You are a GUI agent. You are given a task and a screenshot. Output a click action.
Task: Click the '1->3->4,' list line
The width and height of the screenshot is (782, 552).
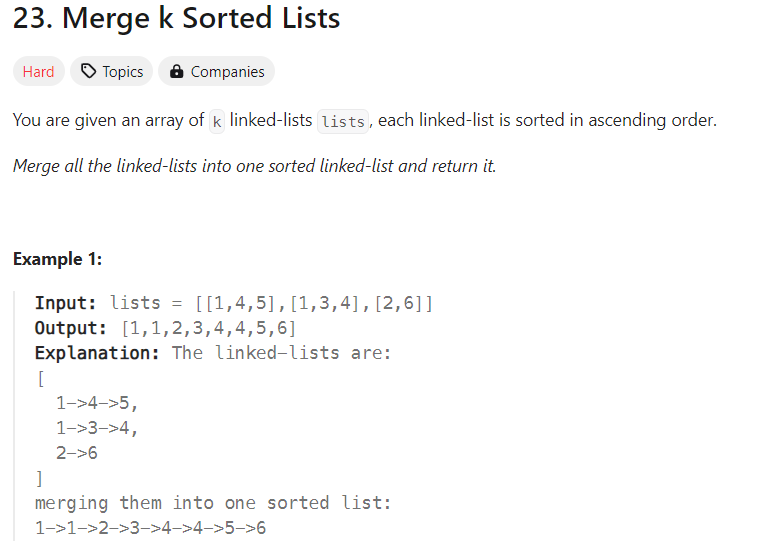(97, 428)
